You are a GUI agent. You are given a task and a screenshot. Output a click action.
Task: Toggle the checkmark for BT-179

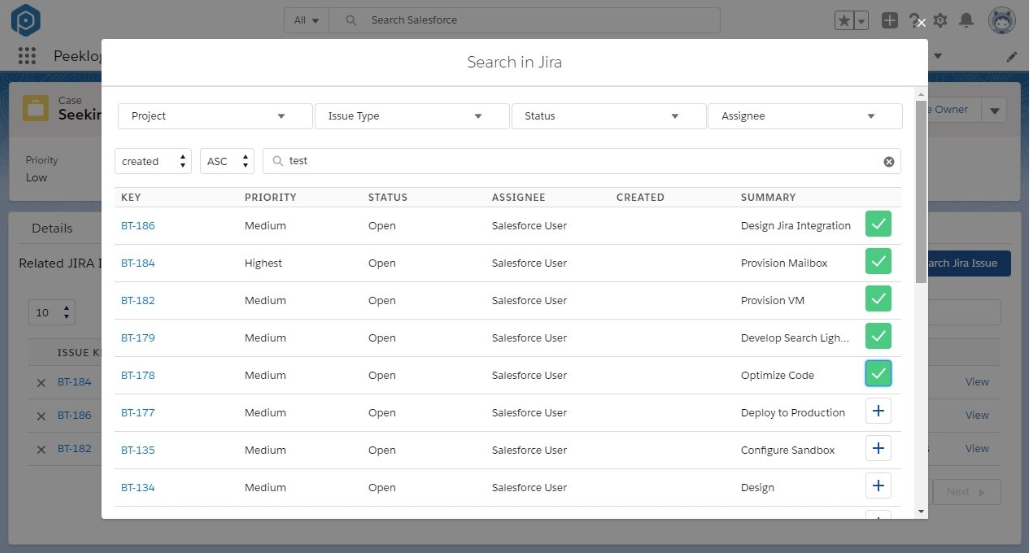pyautogui.click(x=878, y=336)
